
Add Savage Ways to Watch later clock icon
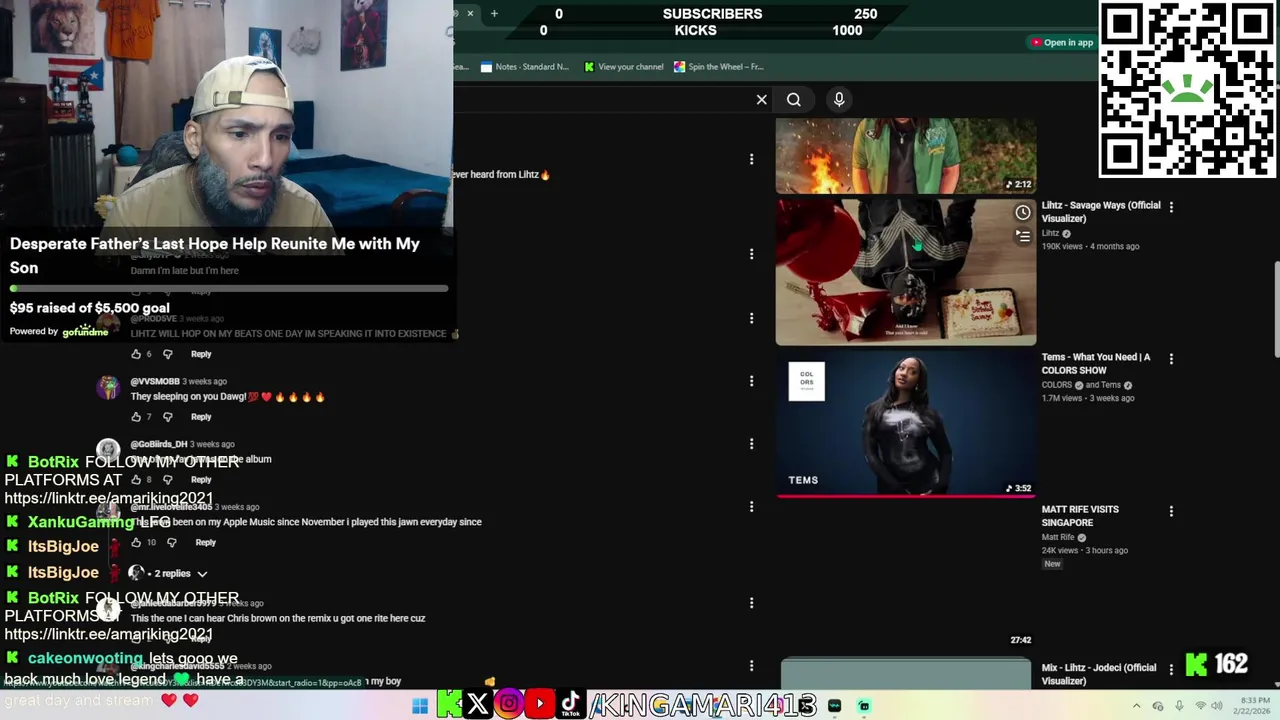click(x=1023, y=213)
